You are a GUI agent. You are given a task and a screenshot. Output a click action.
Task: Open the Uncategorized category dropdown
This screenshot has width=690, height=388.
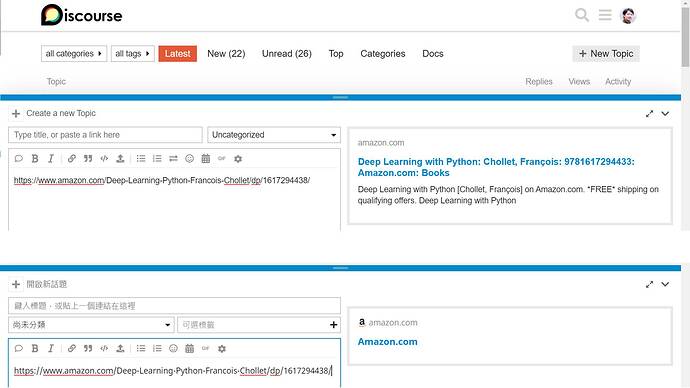coord(274,135)
